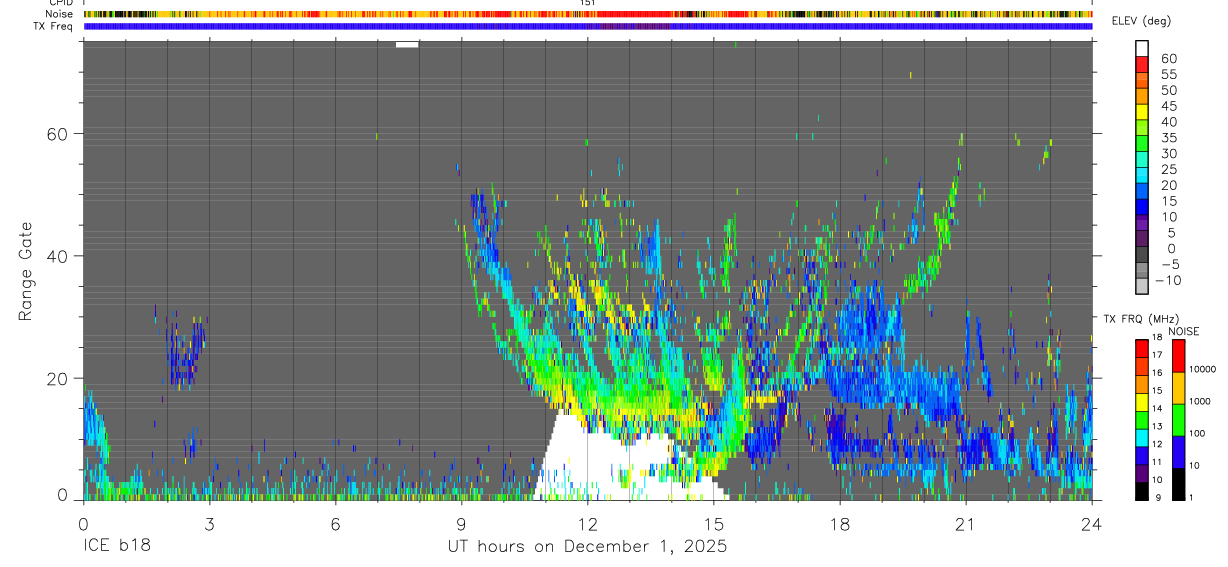The image size is (1228, 567).
Task: Click the ELEV colorbar label '15'
Action: coord(1169,201)
